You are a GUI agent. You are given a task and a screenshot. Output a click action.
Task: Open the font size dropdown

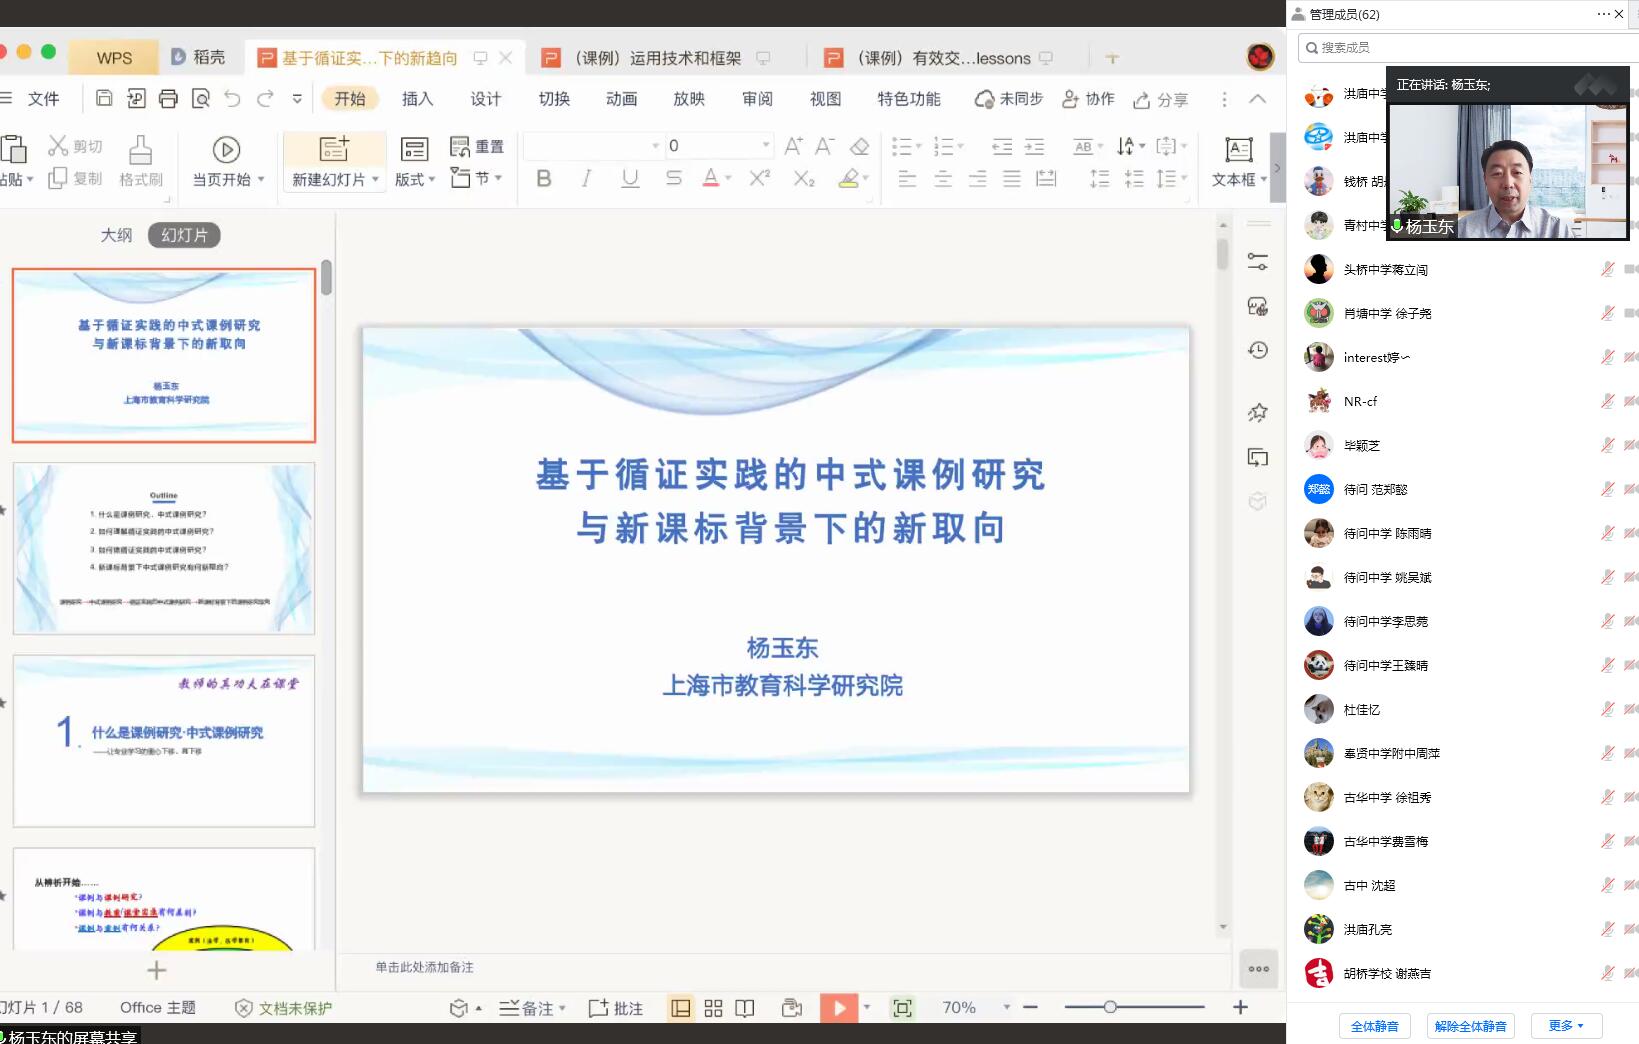click(x=766, y=146)
